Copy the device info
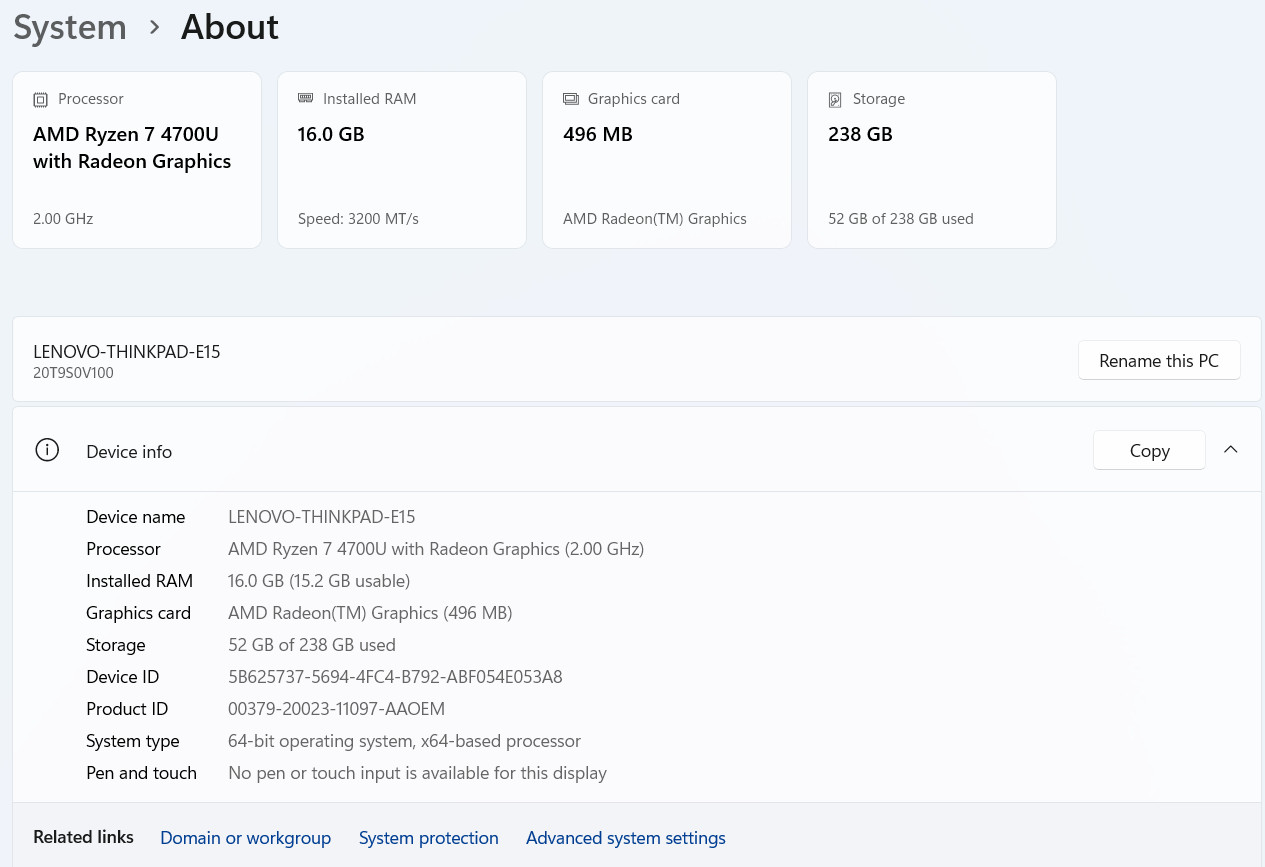The height and width of the screenshot is (867, 1265). [1149, 450]
